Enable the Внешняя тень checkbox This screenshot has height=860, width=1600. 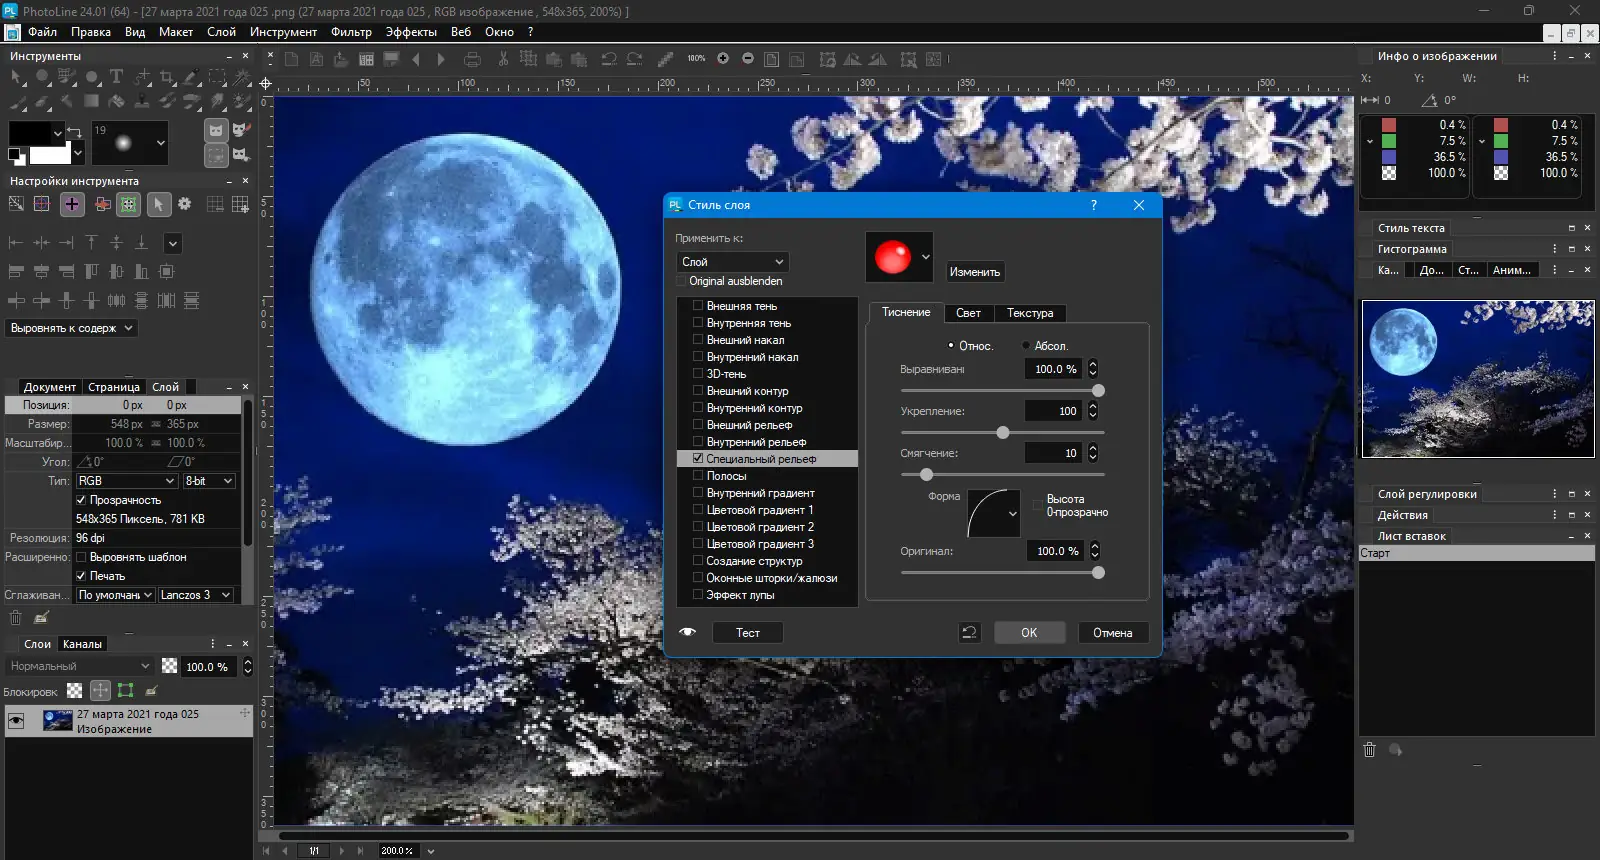tap(698, 306)
